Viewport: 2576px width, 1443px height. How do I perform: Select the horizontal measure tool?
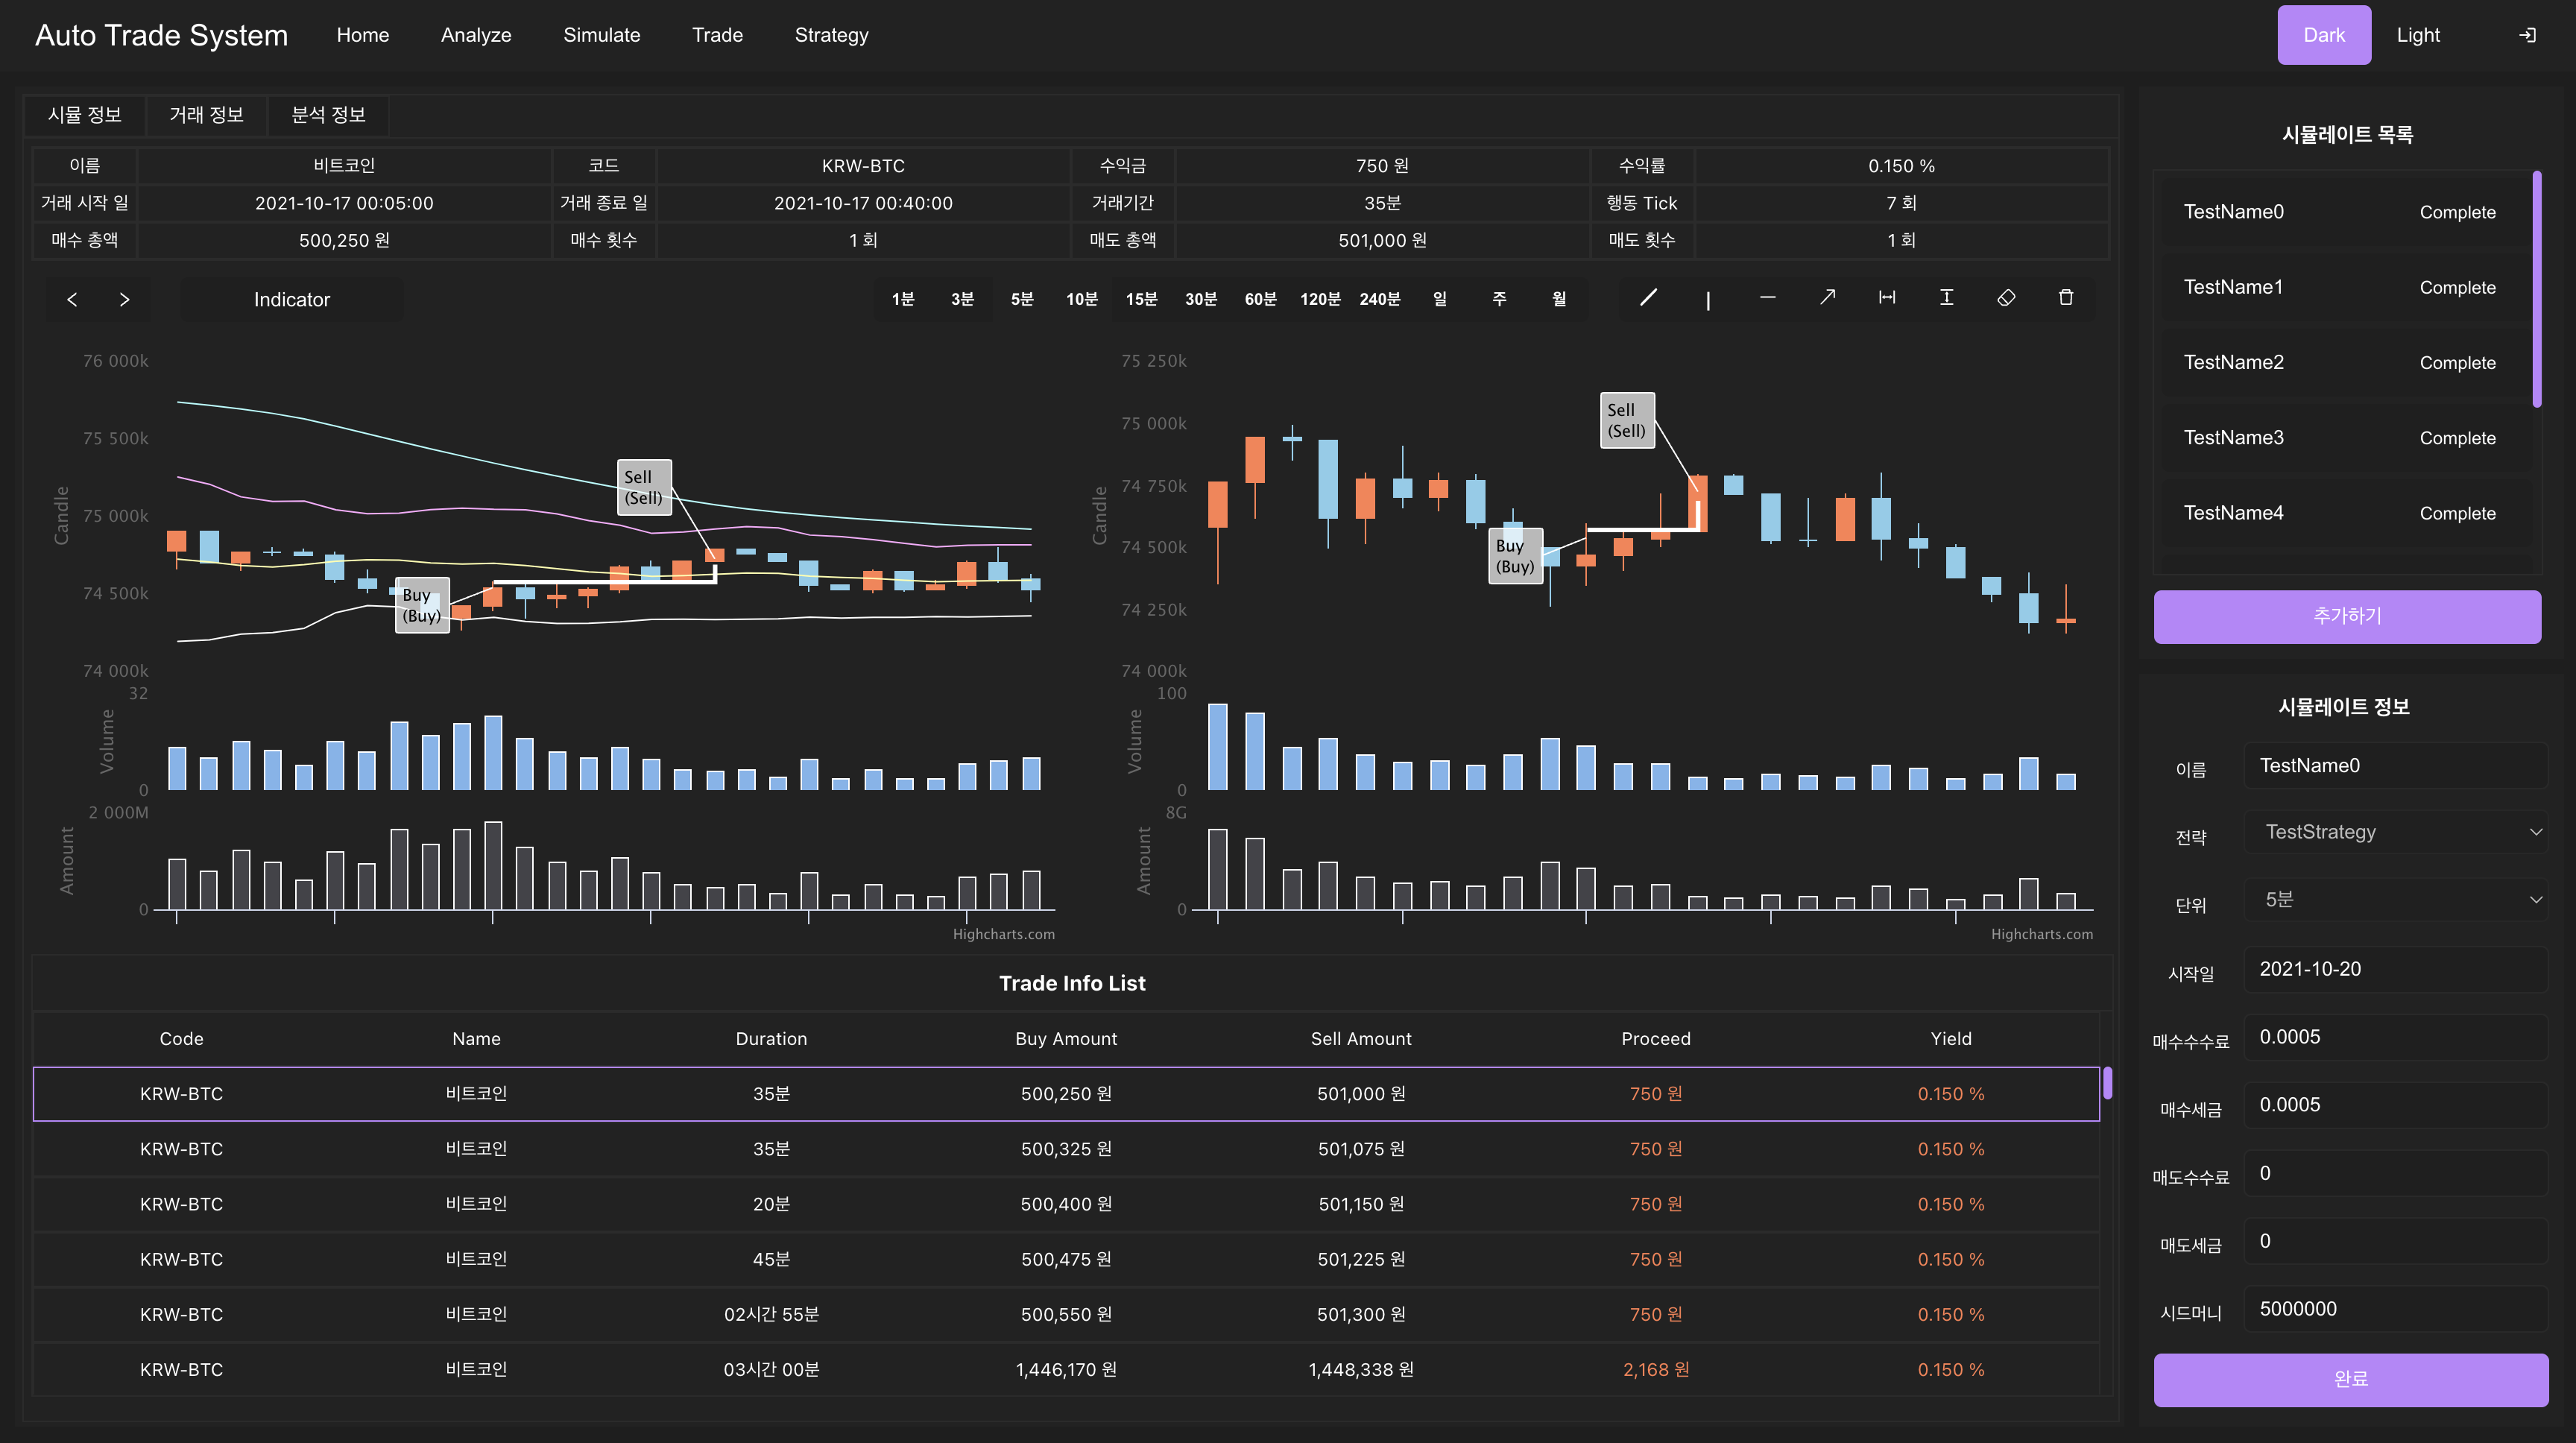(x=1886, y=298)
